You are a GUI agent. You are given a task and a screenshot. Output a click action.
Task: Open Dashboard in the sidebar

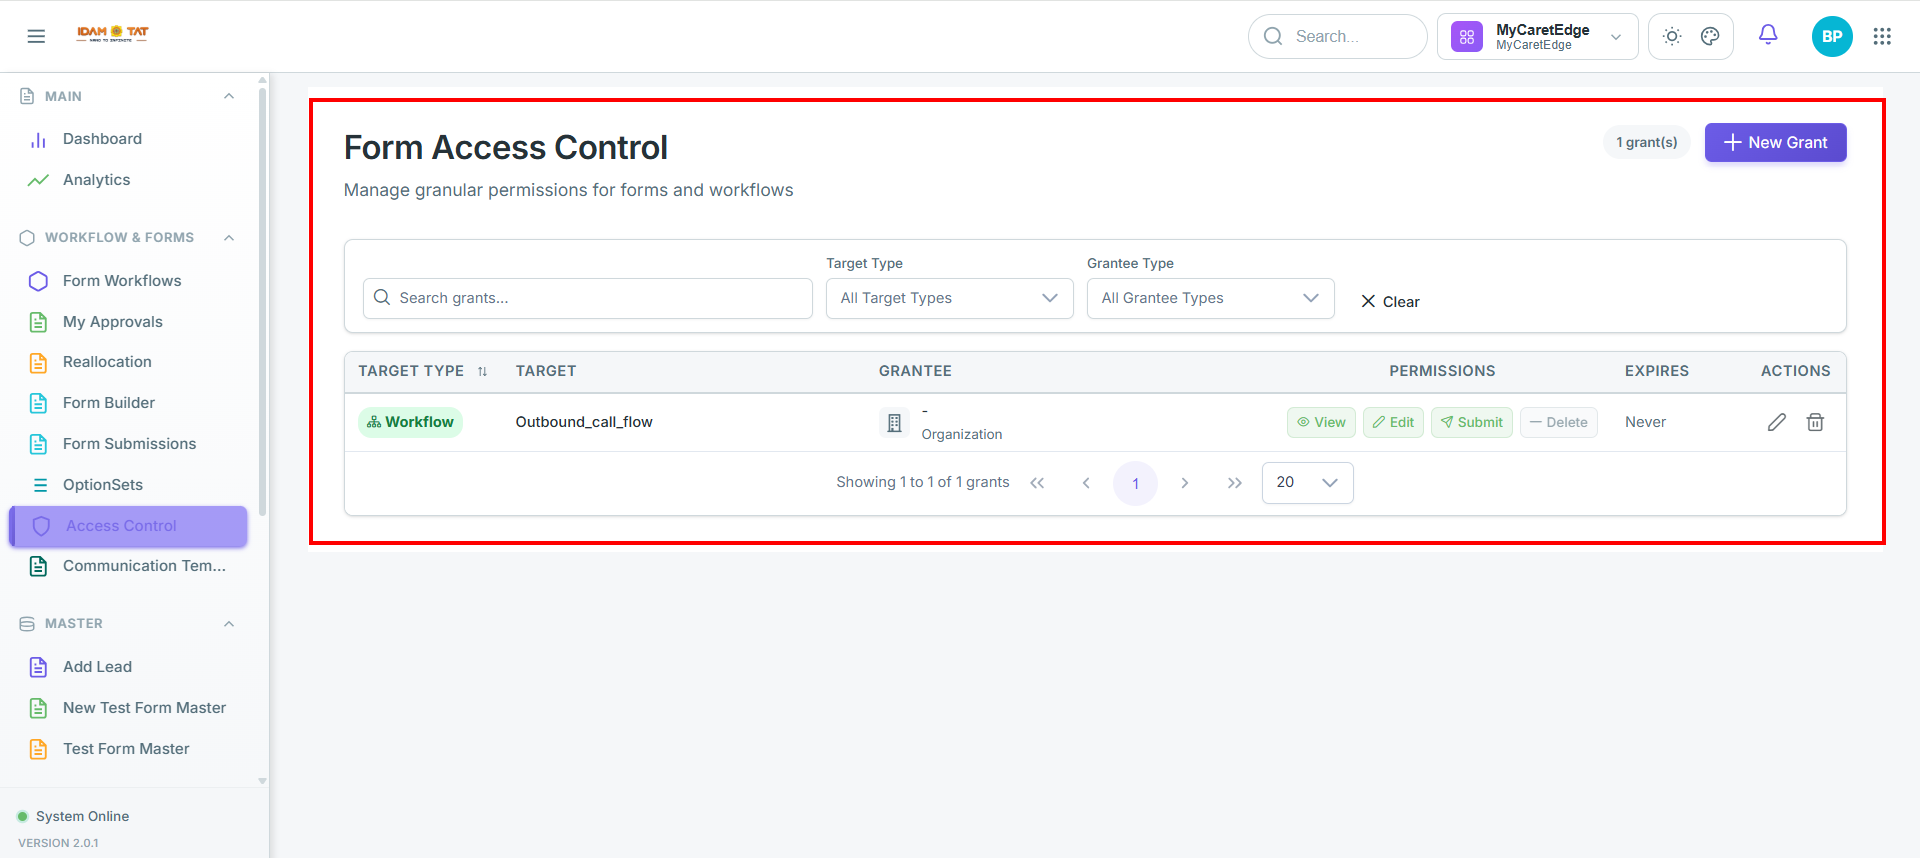coord(128,139)
